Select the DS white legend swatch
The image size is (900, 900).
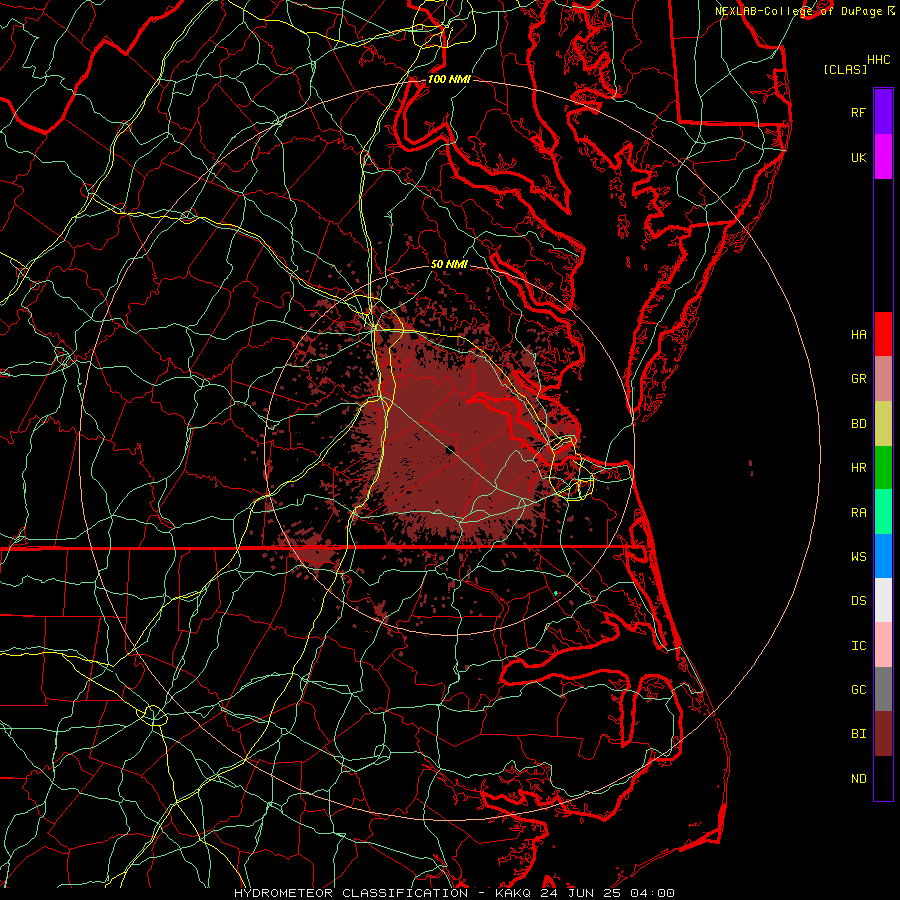[x=883, y=600]
